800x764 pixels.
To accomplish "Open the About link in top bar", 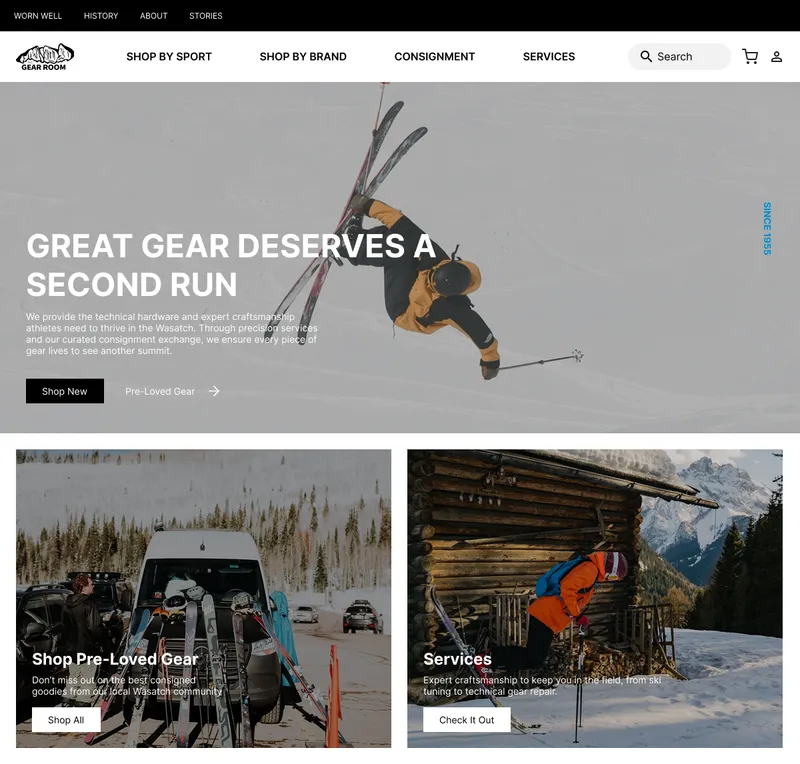I will pos(154,16).
